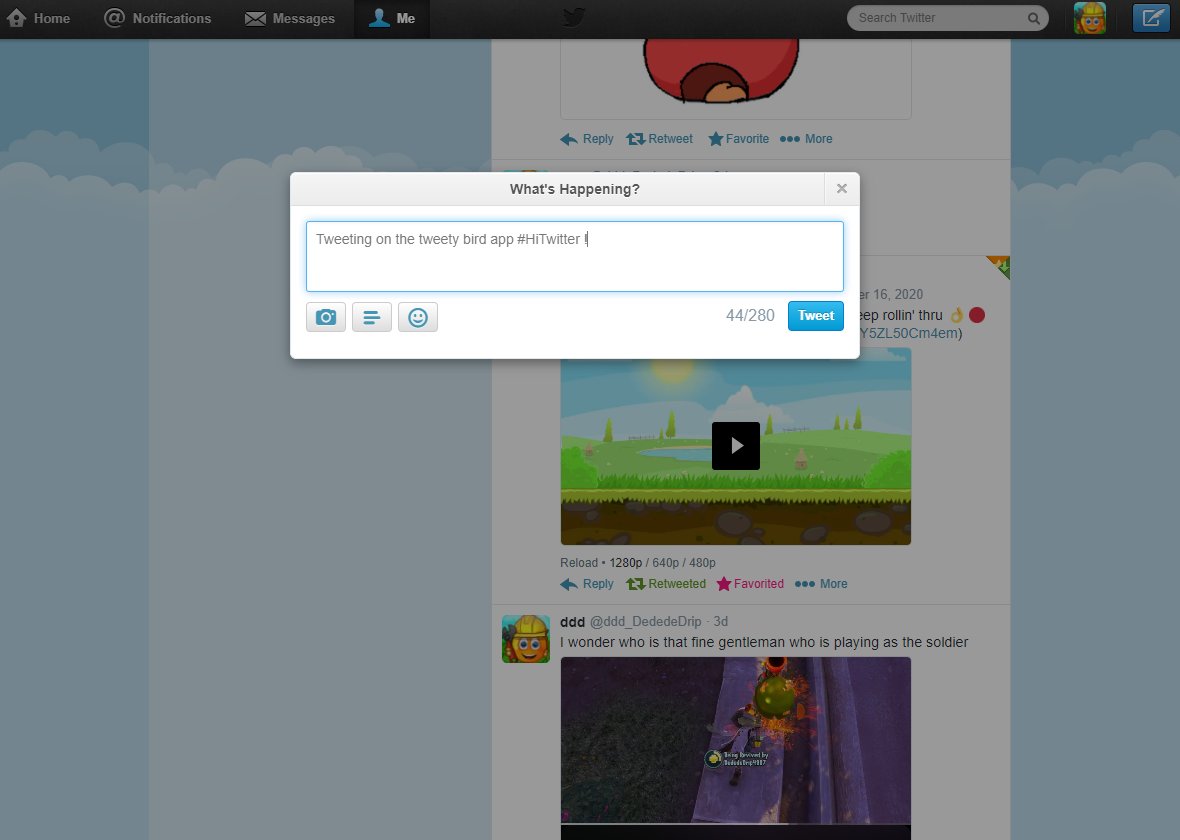Open the profile avatar in top bar

pyautogui.click(x=1090, y=18)
